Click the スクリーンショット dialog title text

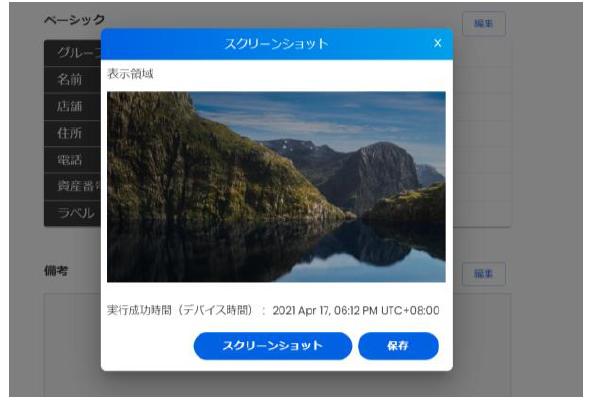tap(276, 44)
